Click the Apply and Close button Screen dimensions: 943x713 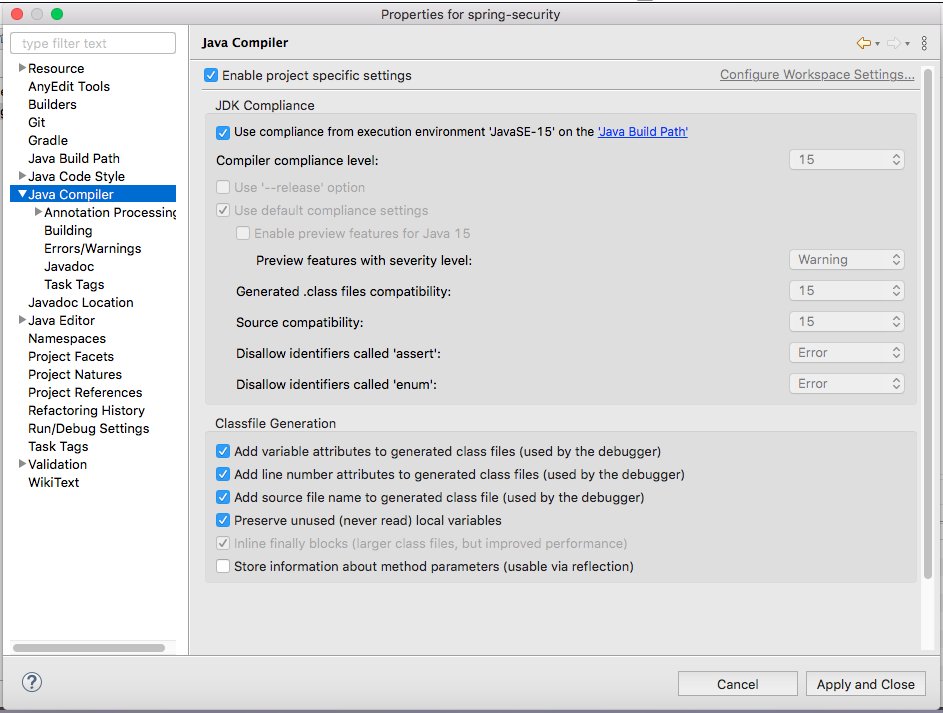(x=865, y=684)
